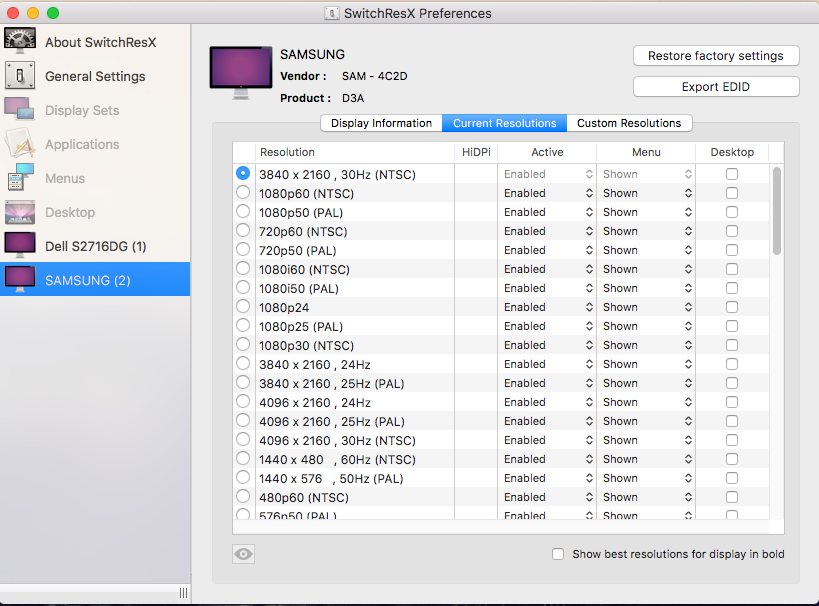Select the 4096 x 2160, 30Hz (NTSC) radio
The width and height of the screenshot is (819, 606).
[x=243, y=439]
